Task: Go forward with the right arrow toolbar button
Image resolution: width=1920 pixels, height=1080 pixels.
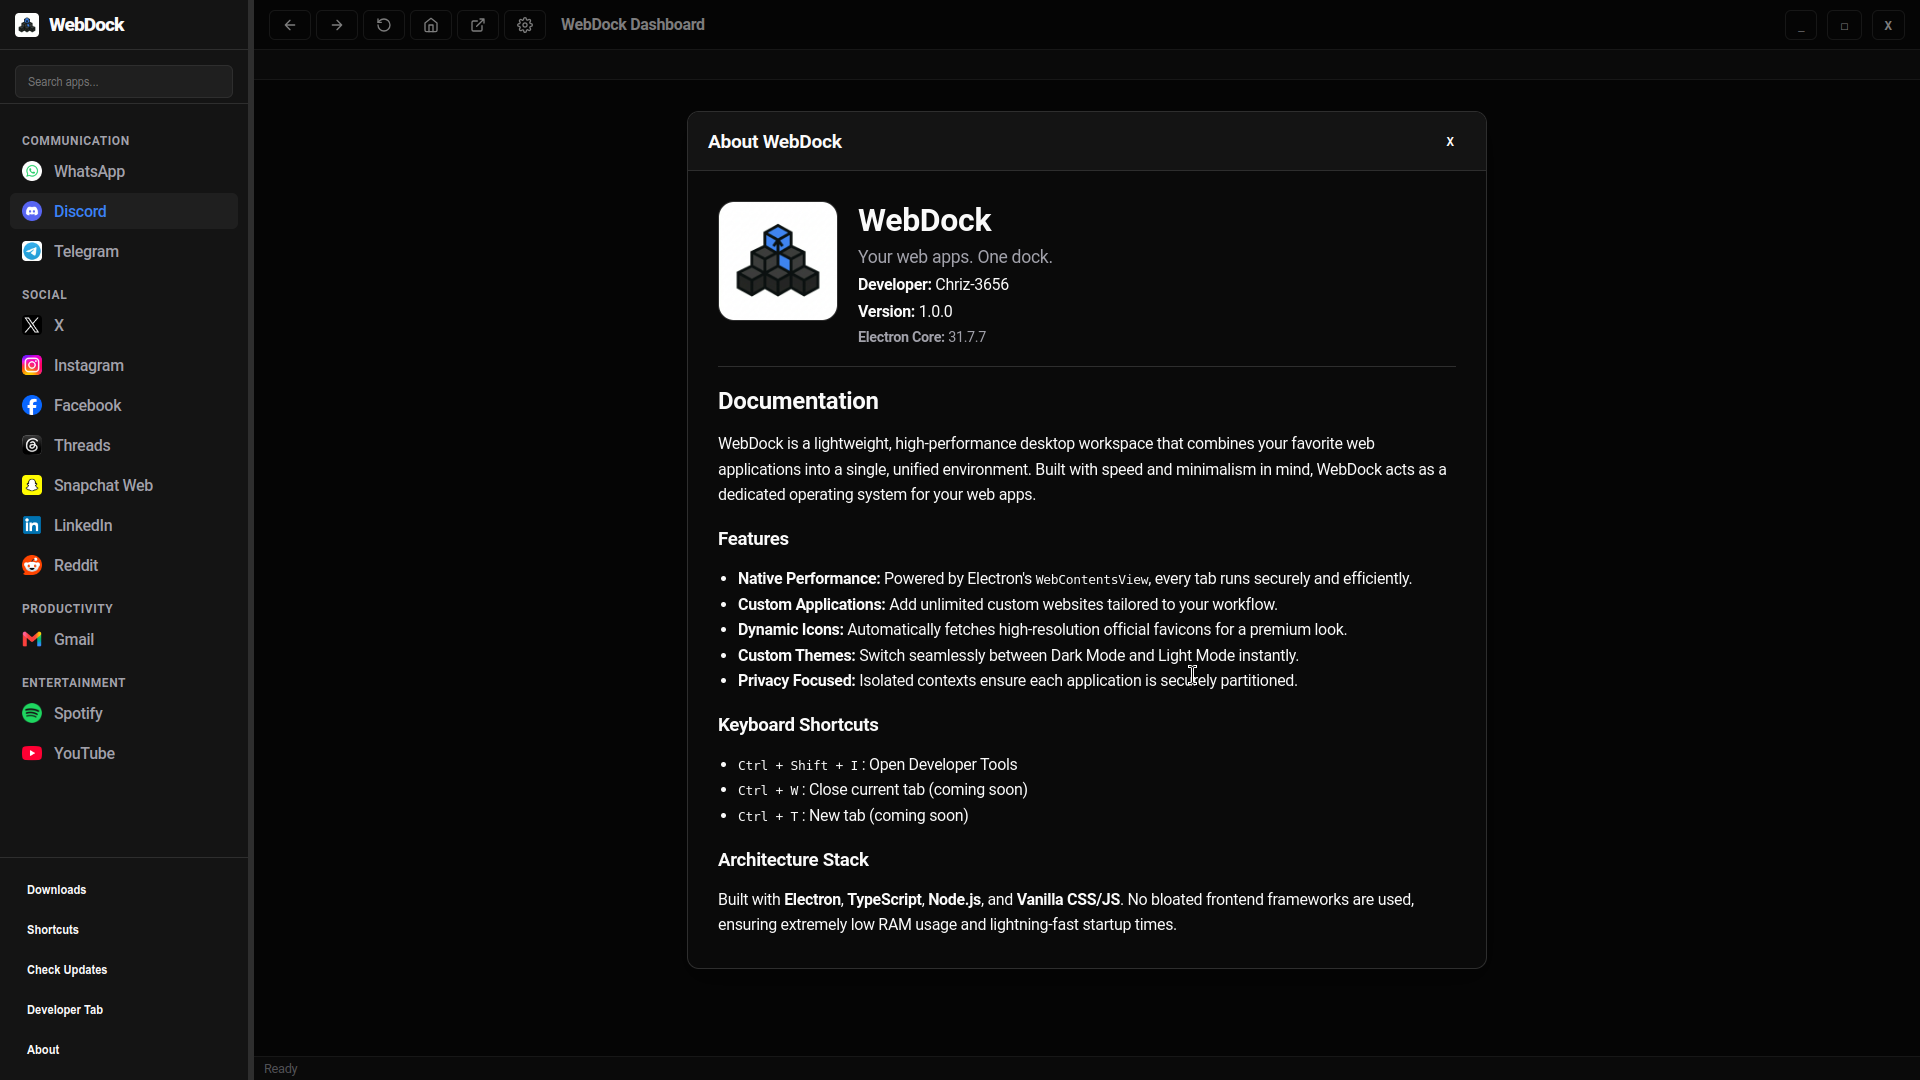Action: (x=337, y=25)
